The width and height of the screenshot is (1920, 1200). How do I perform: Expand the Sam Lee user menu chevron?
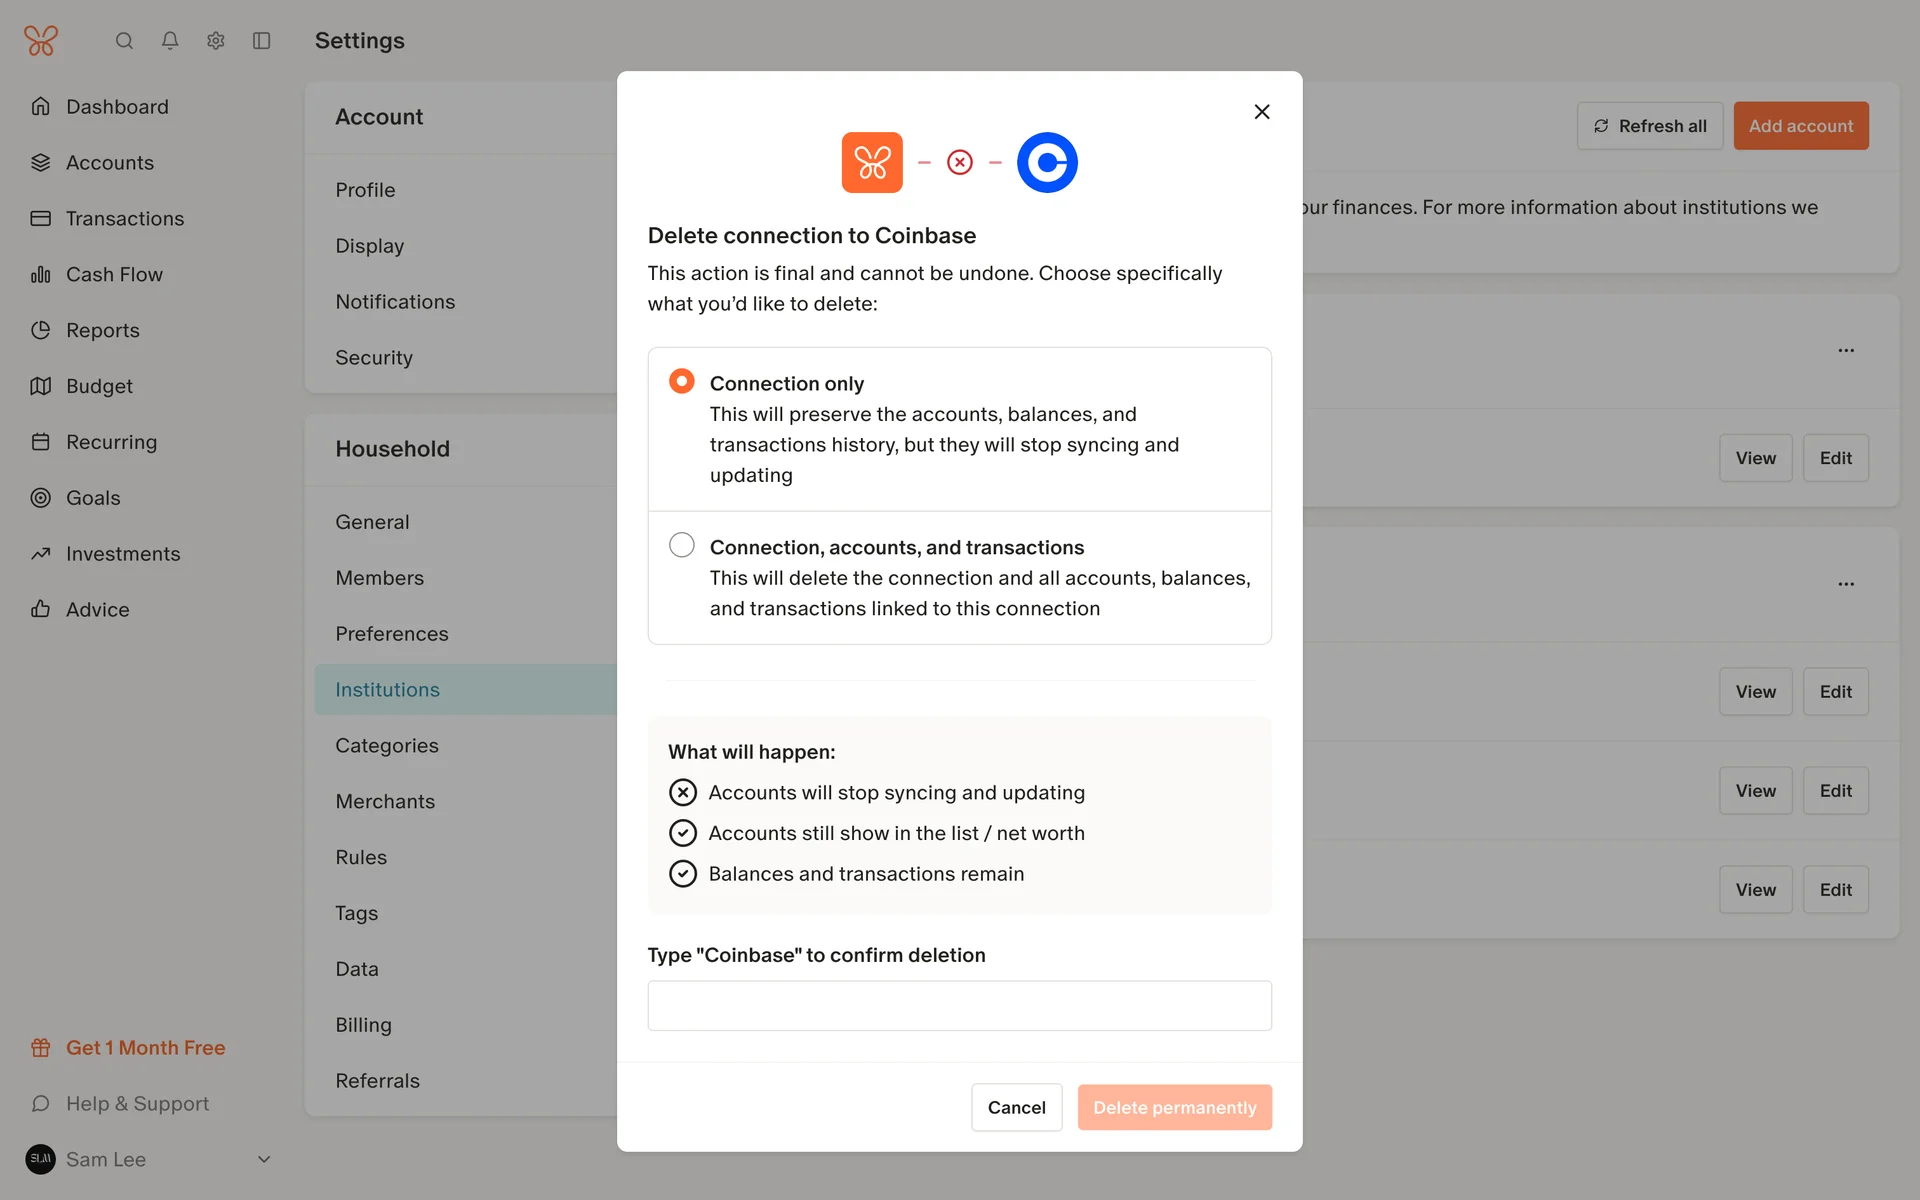[x=264, y=1159]
